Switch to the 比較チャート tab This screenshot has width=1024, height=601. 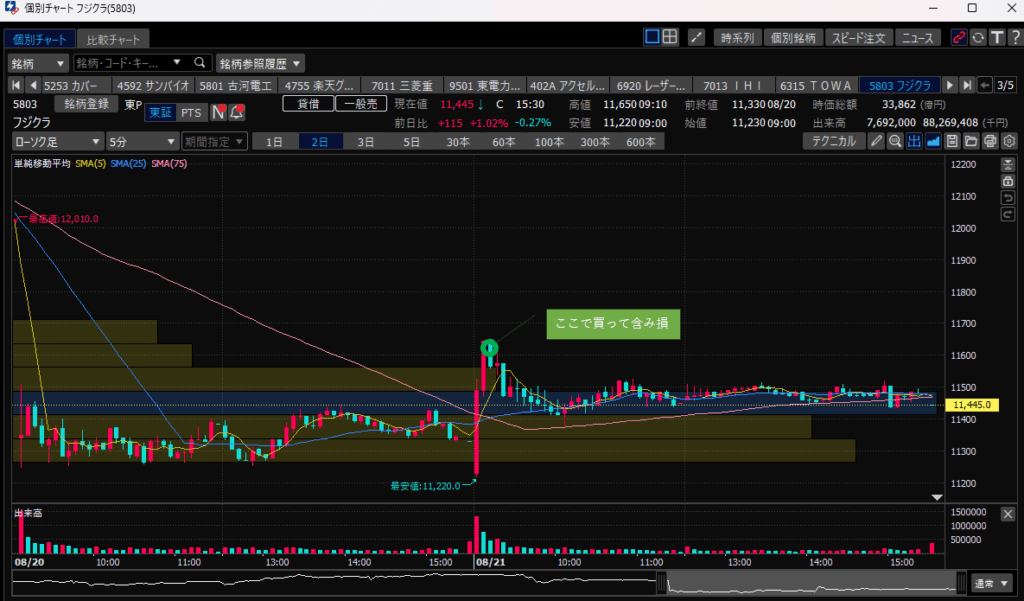pos(114,39)
